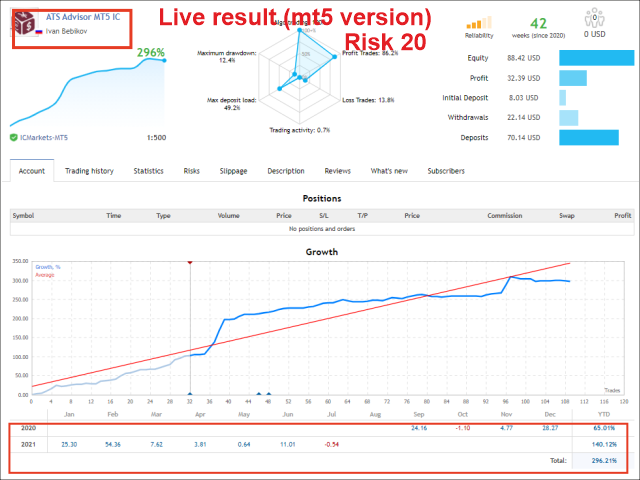
Task: Click the 2021 year row label
Action: click(x=28, y=444)
